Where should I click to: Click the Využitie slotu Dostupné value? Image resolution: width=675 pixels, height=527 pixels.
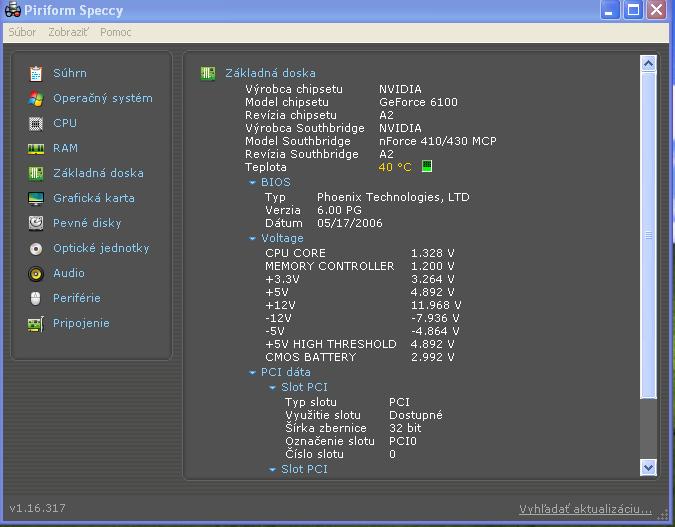(x=415, y=415)
